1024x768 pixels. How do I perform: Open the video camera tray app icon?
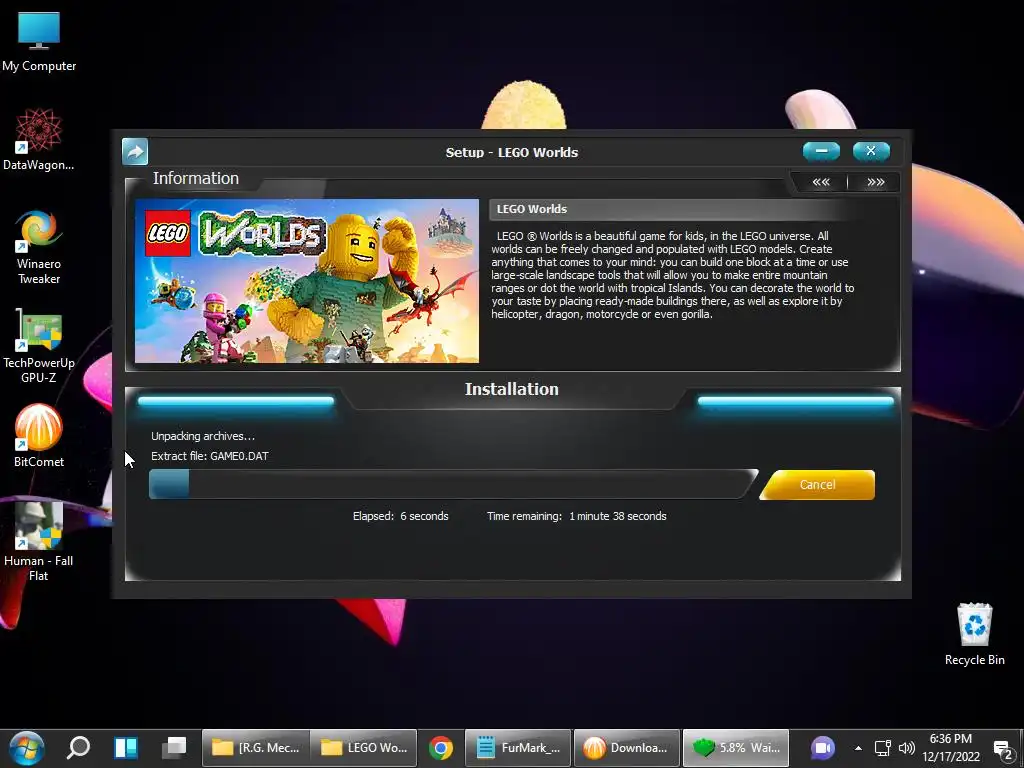click(x=823, y=748)
